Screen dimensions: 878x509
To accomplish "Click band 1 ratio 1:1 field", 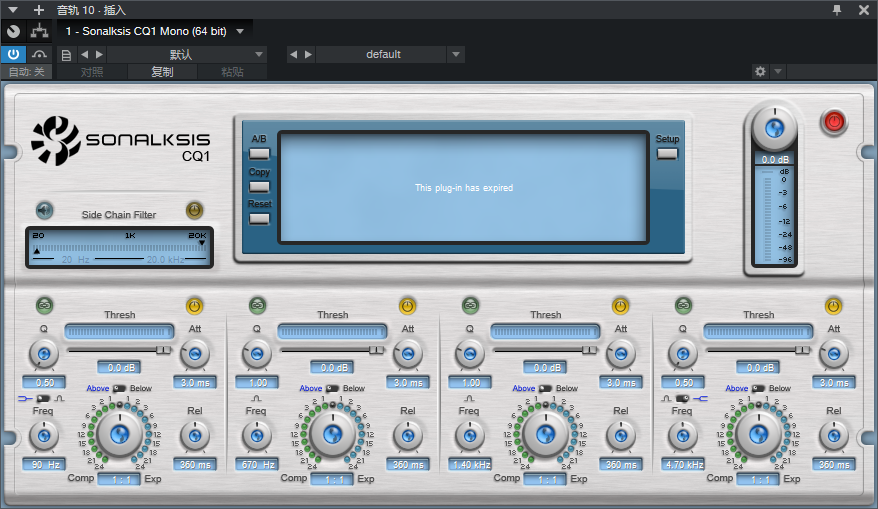I will (119, 479).
